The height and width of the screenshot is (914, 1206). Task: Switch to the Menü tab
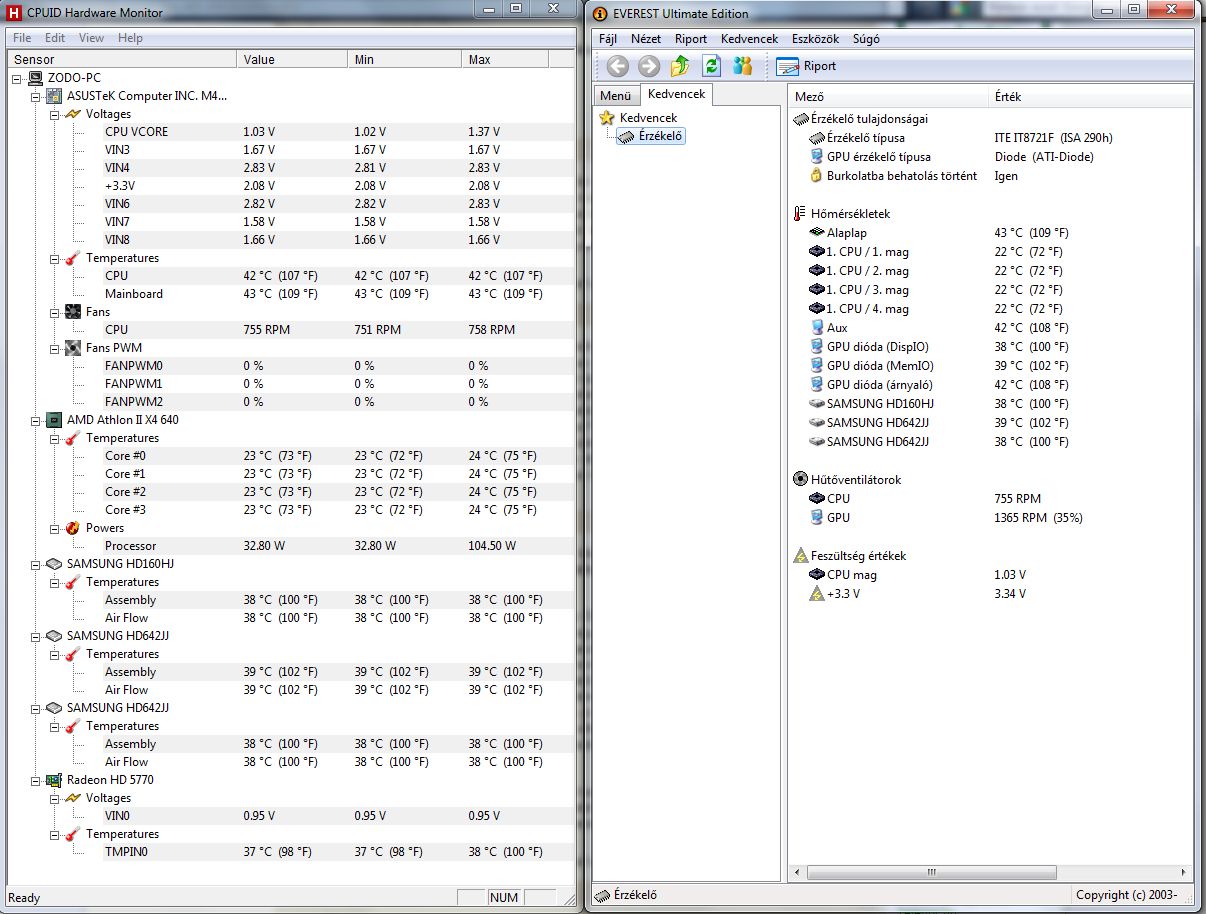click(x=615, y=96)
